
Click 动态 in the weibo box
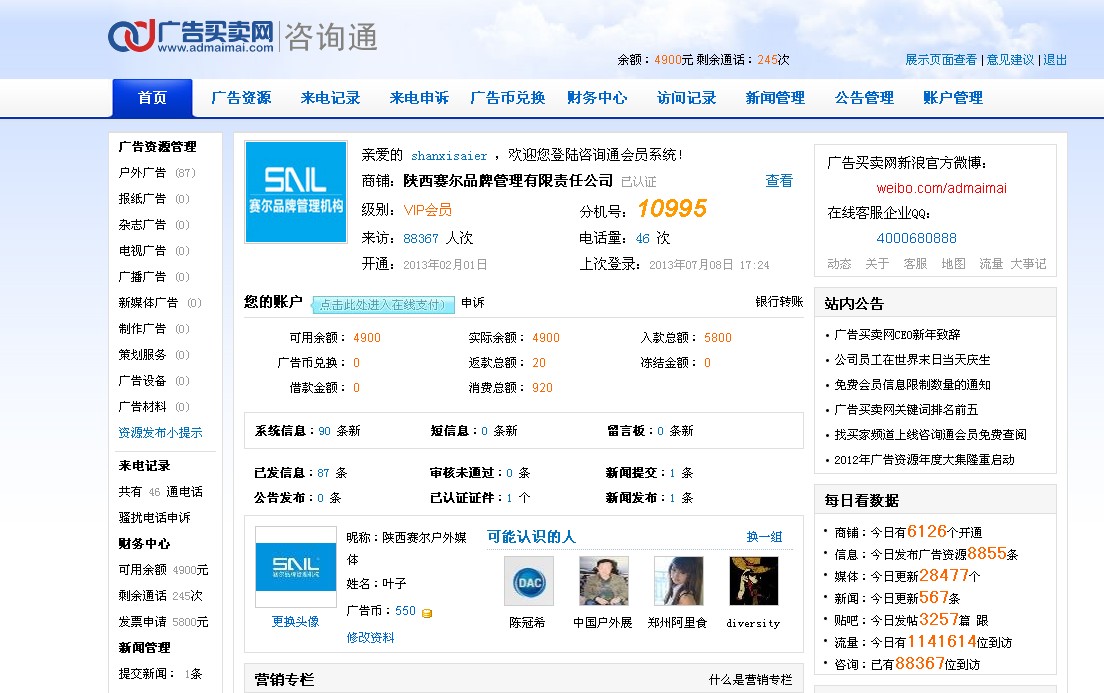pyautogui.click(x=839, y=264)
